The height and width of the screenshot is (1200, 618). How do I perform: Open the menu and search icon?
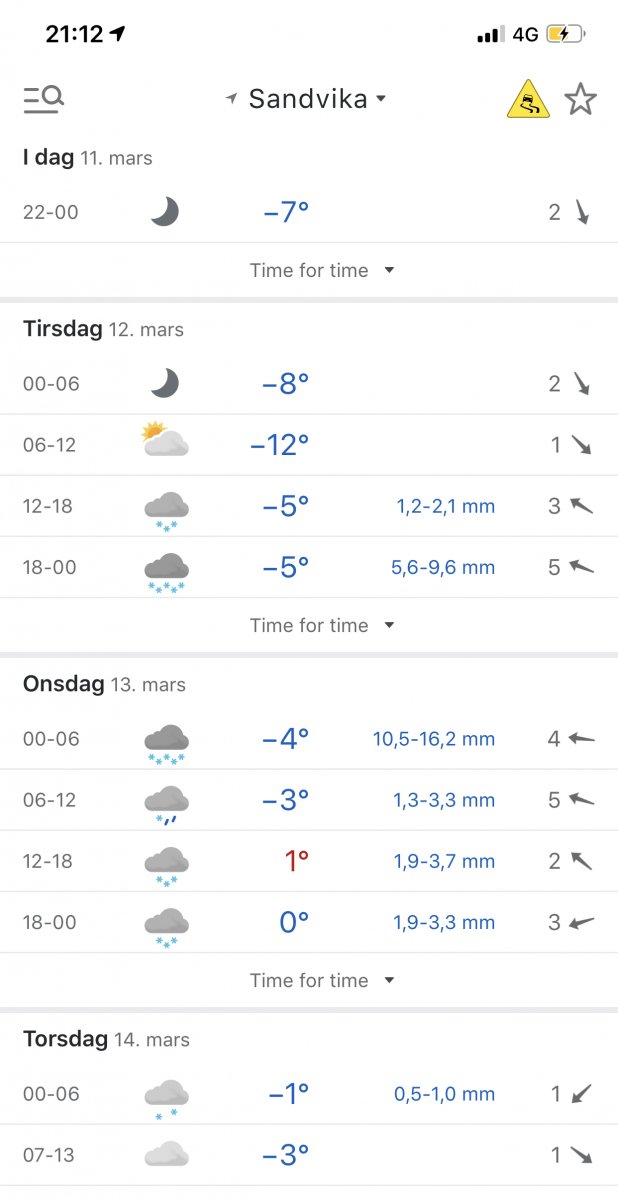click(44, 99)
